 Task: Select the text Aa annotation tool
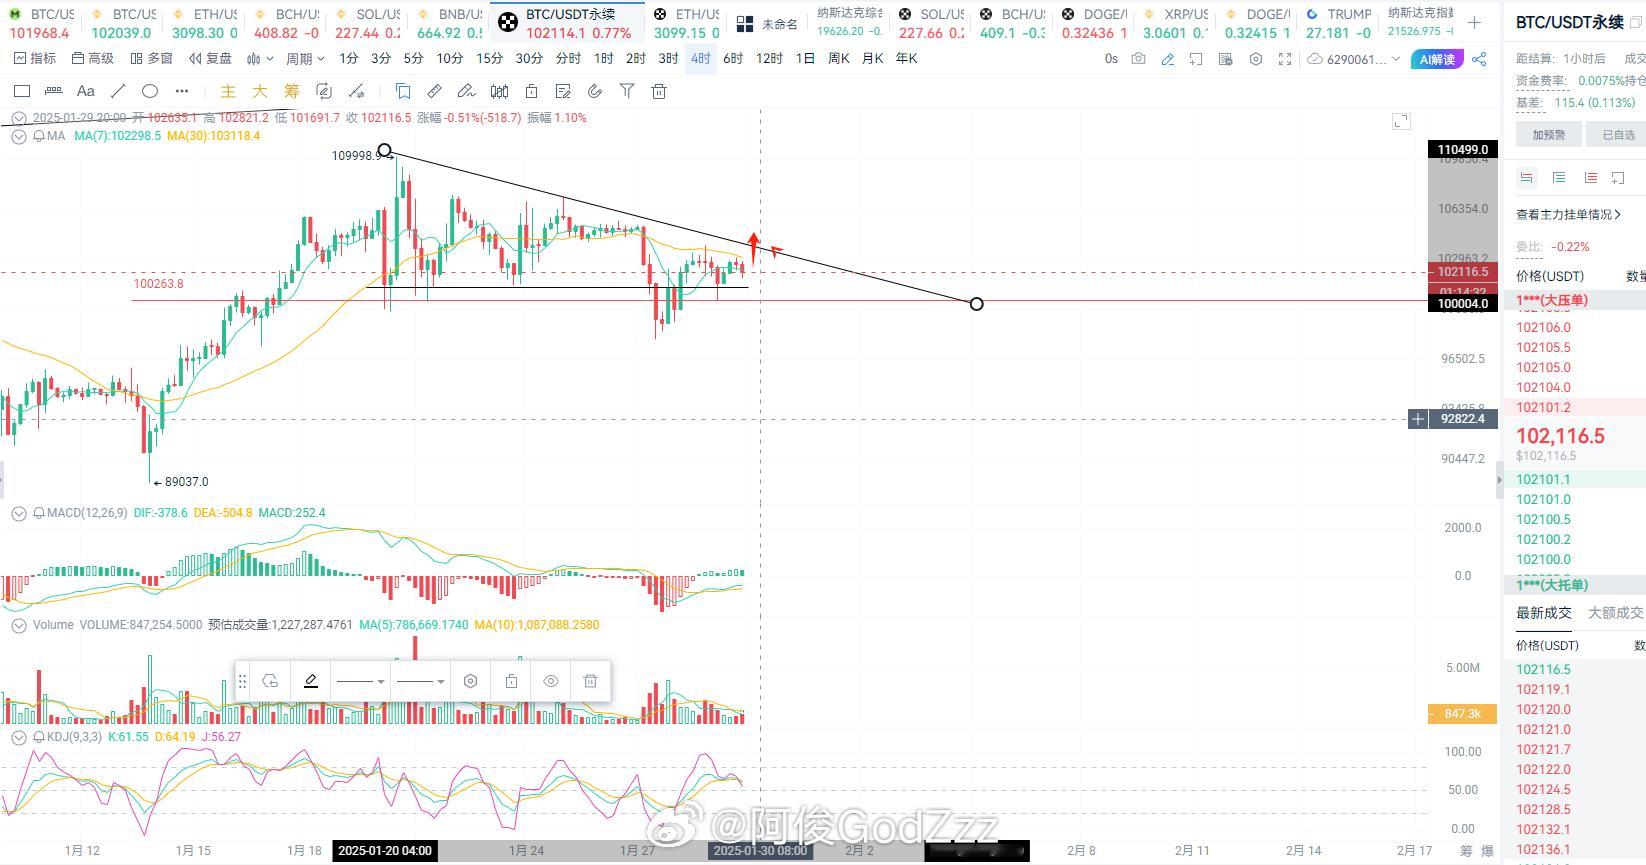tap(86, 91)
